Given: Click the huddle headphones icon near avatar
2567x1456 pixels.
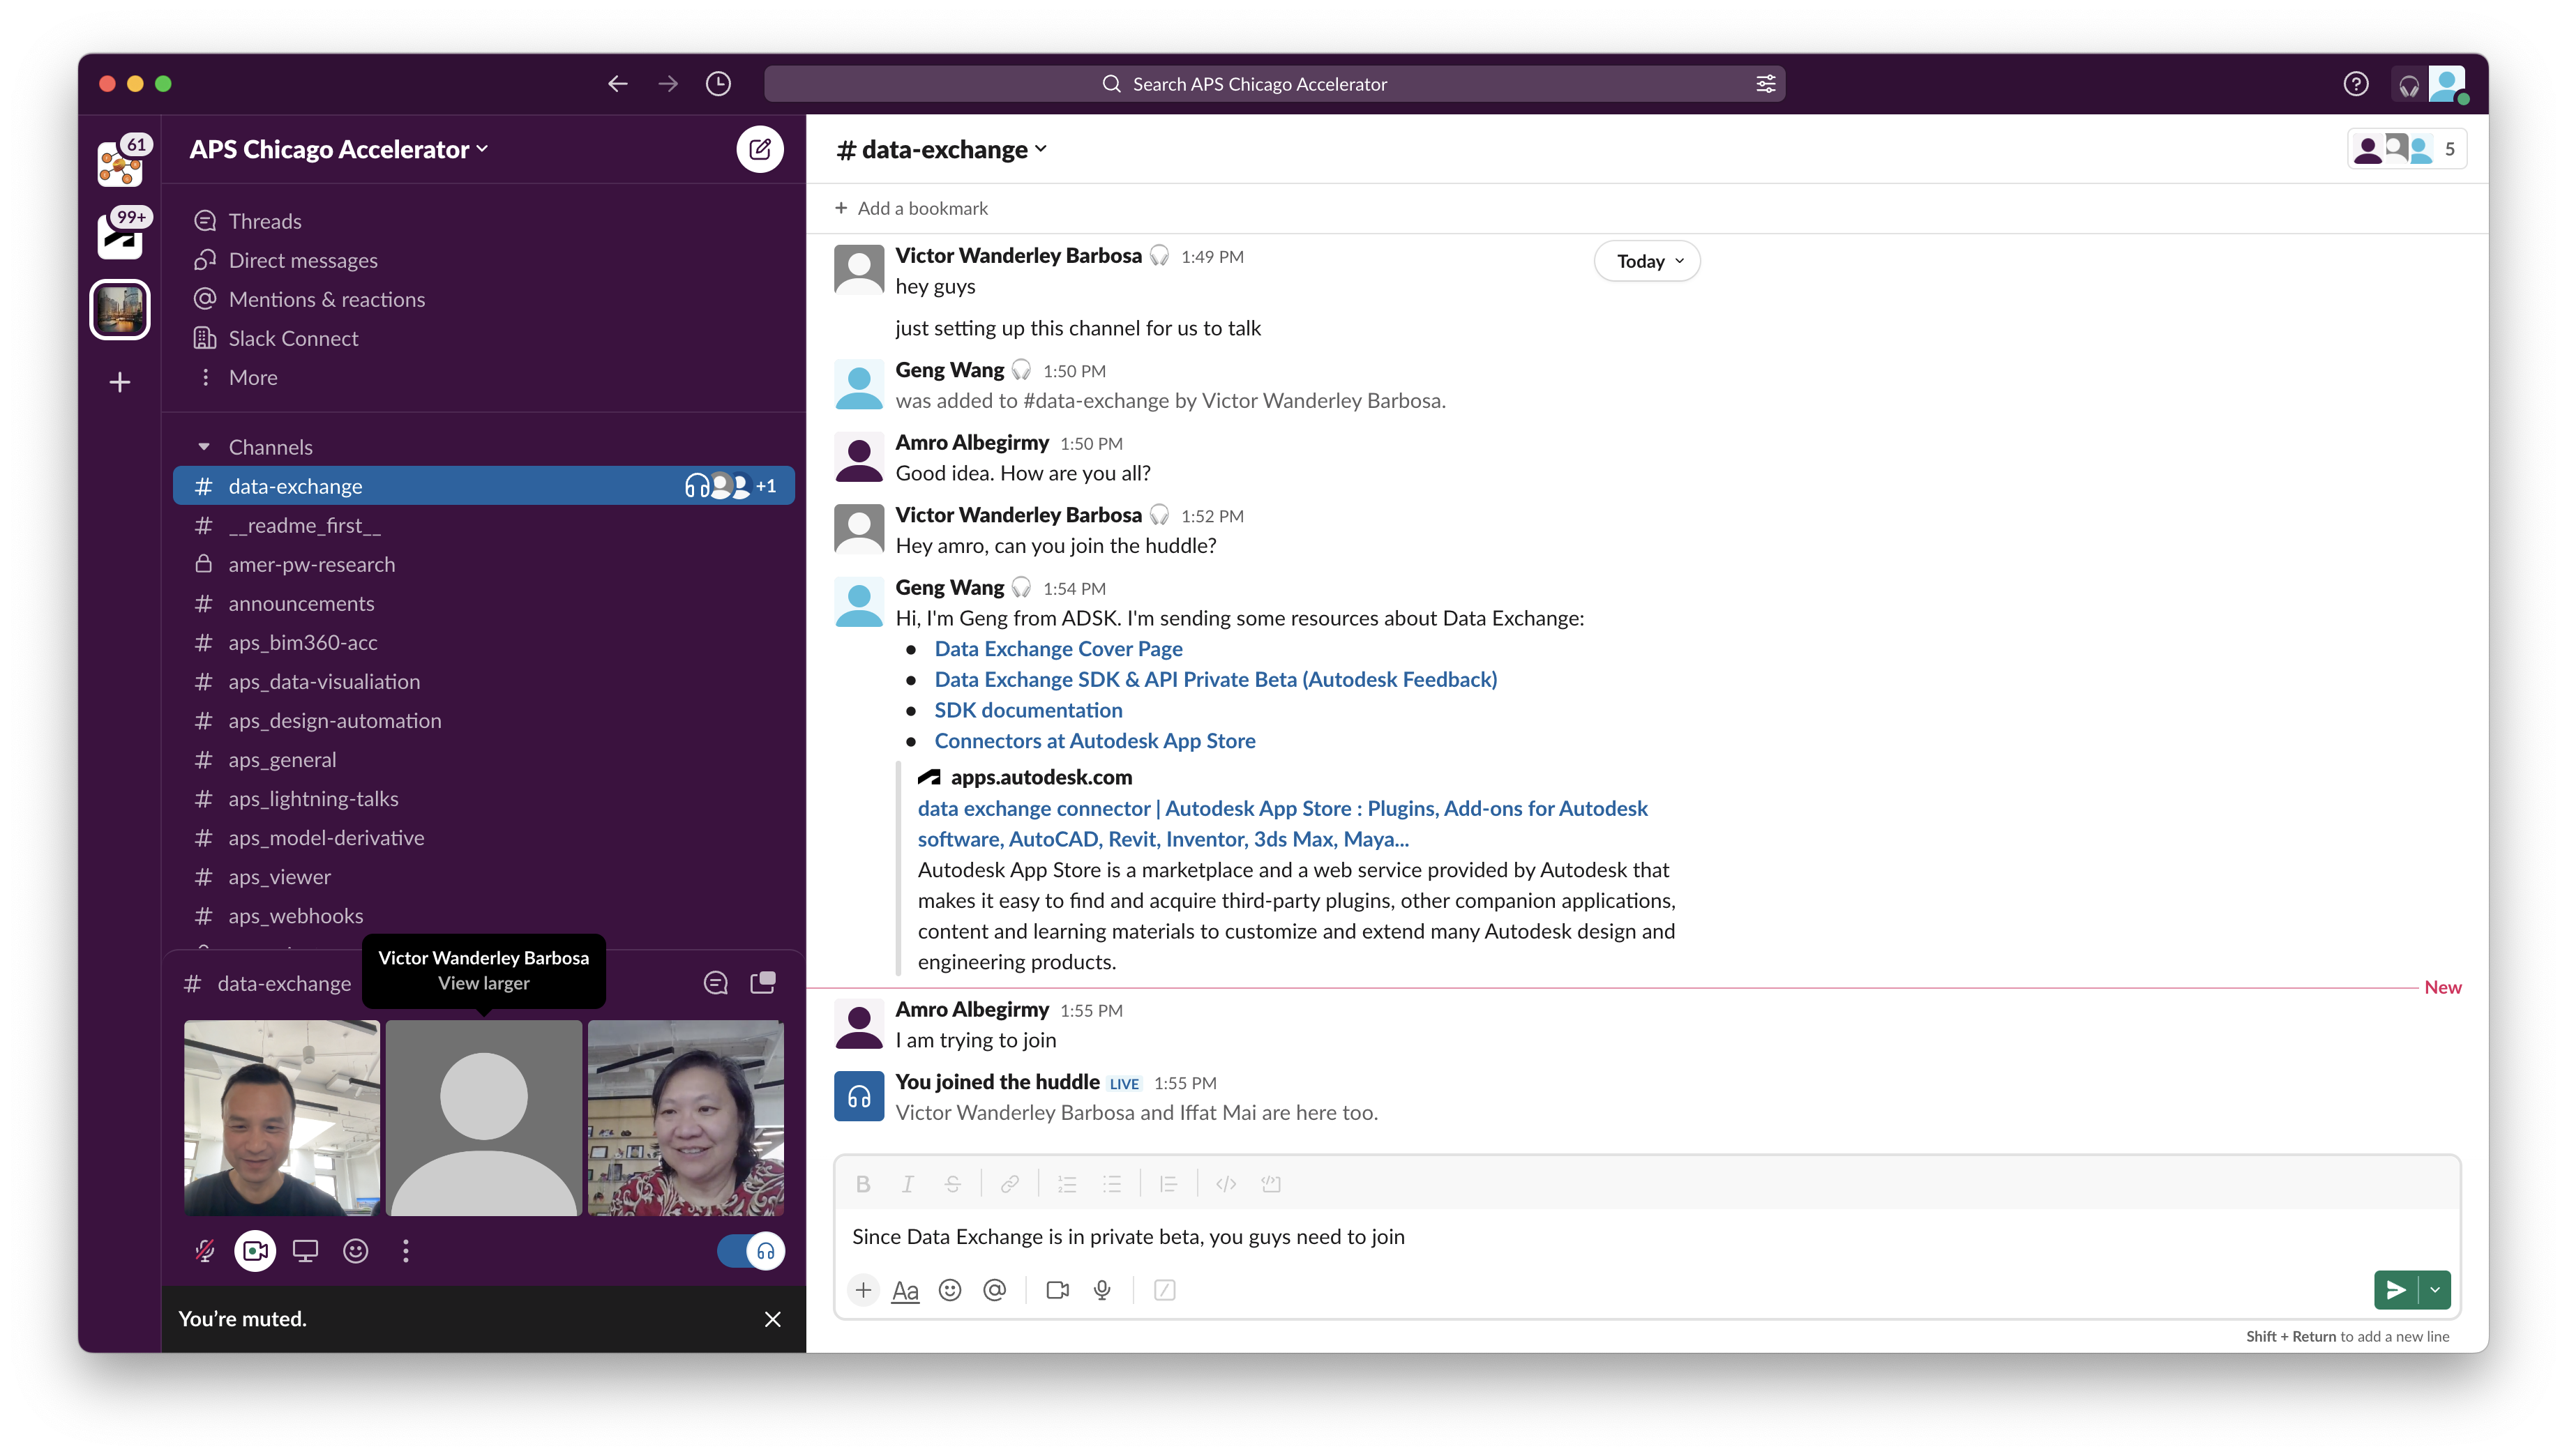Looking at the screenshot, I should tap(2408, 86).
